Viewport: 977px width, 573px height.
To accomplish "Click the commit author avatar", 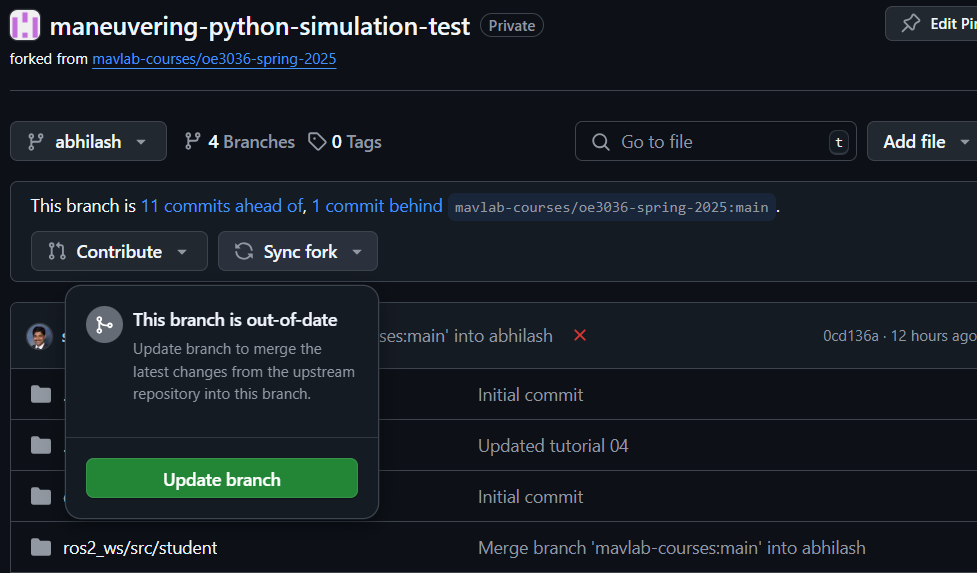I will click(39, 336).
